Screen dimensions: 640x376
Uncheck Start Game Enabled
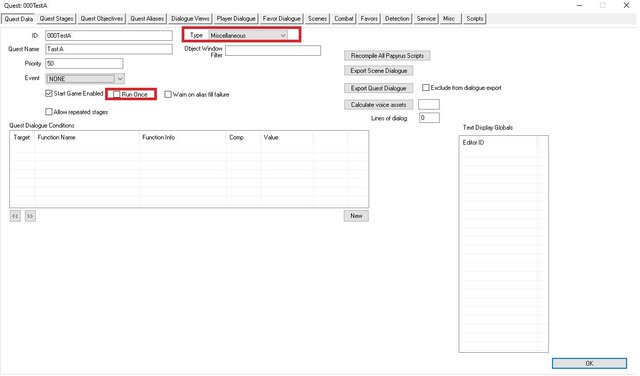point(49,93)
